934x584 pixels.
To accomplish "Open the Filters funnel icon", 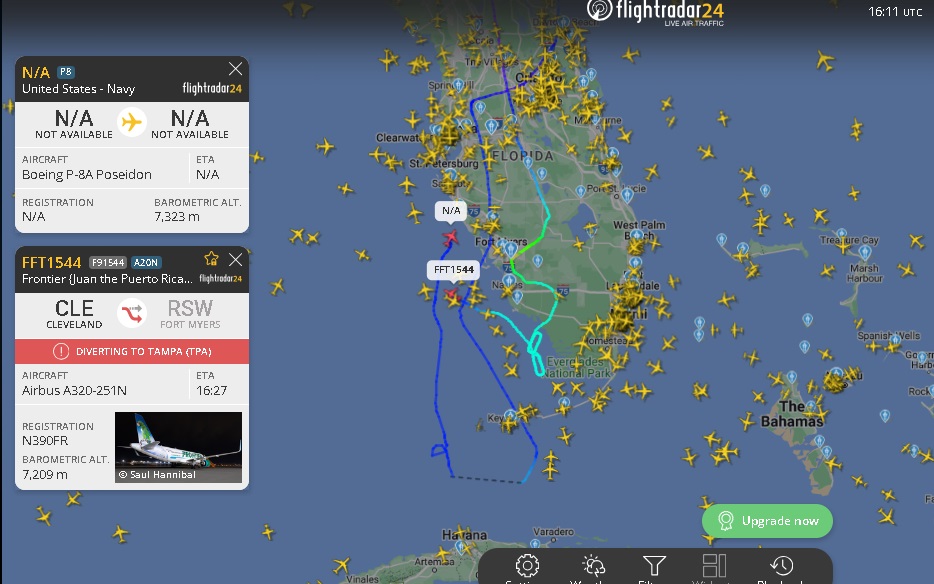I will 653,566.
